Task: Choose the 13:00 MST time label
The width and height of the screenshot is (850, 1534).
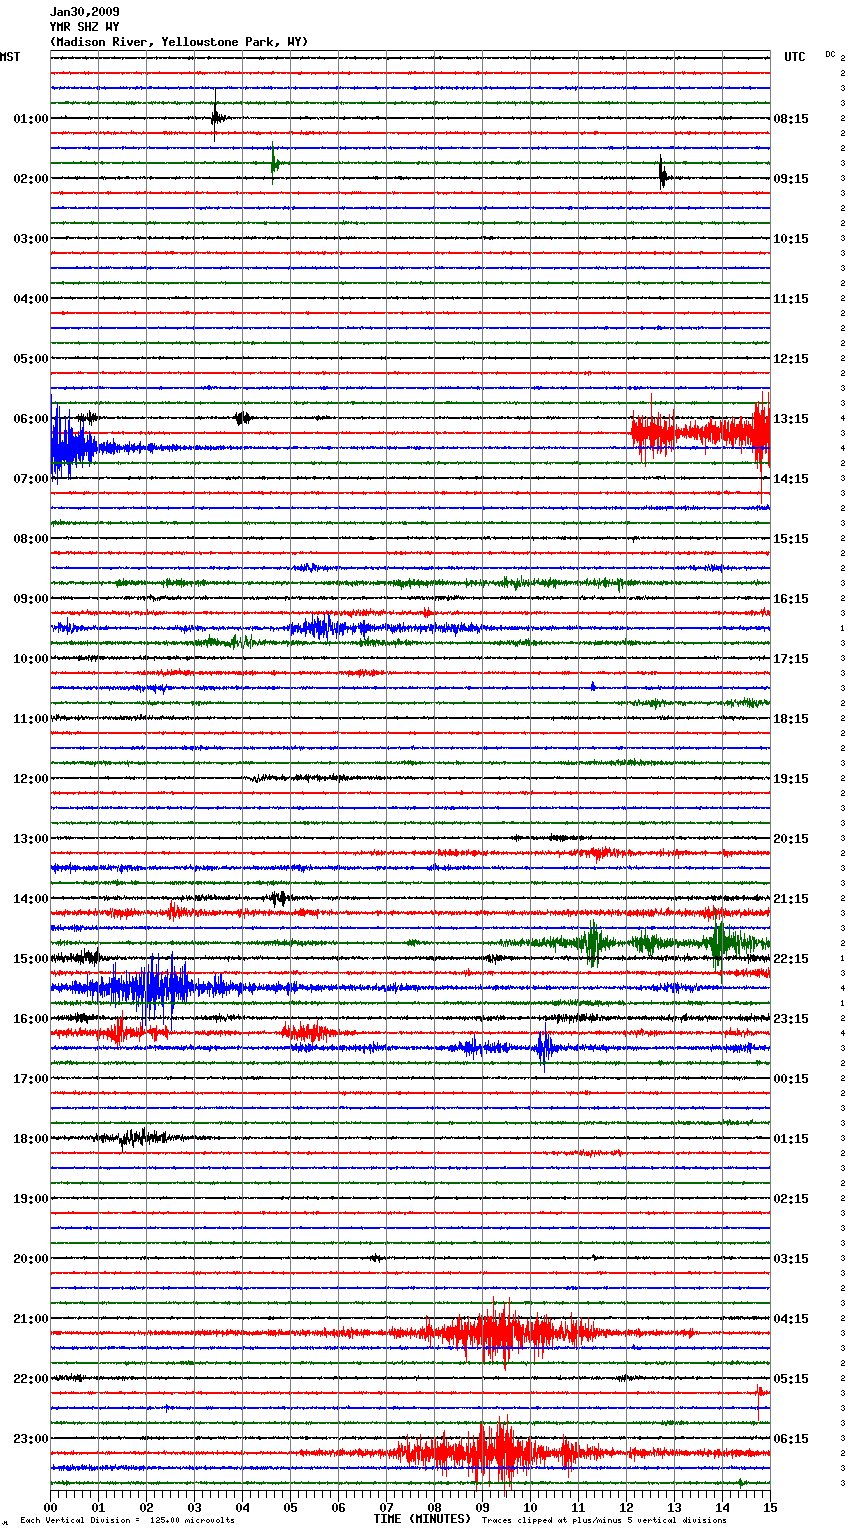Action: pyautogui.click(x=31, y=839)
